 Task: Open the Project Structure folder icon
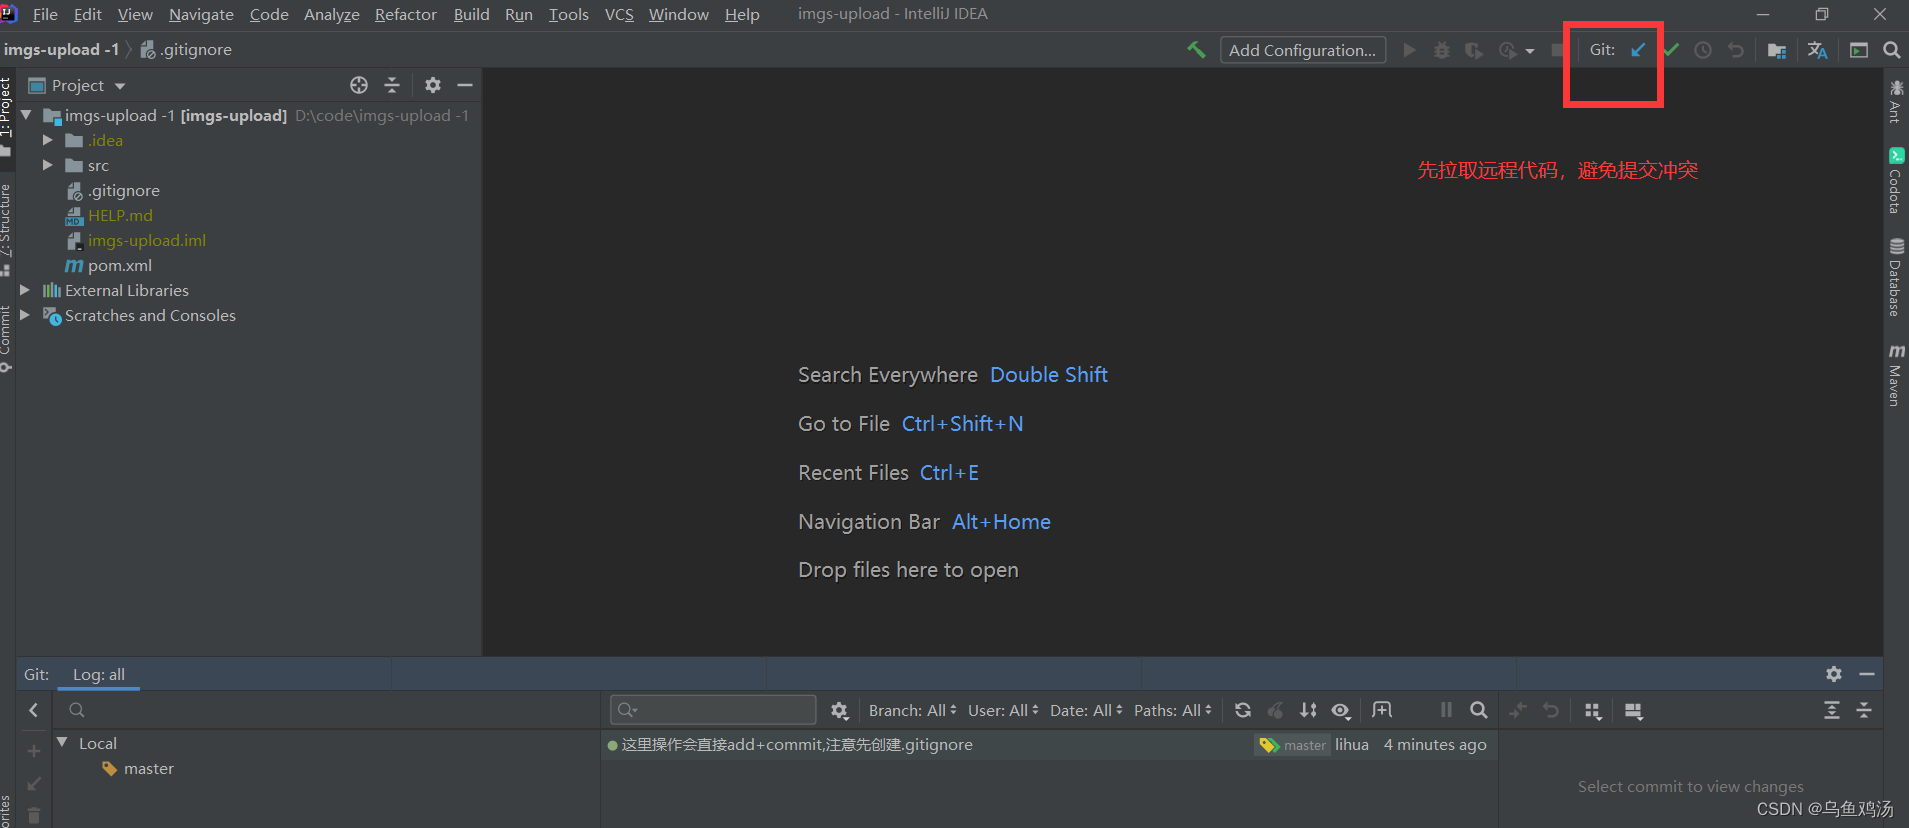1777,50
